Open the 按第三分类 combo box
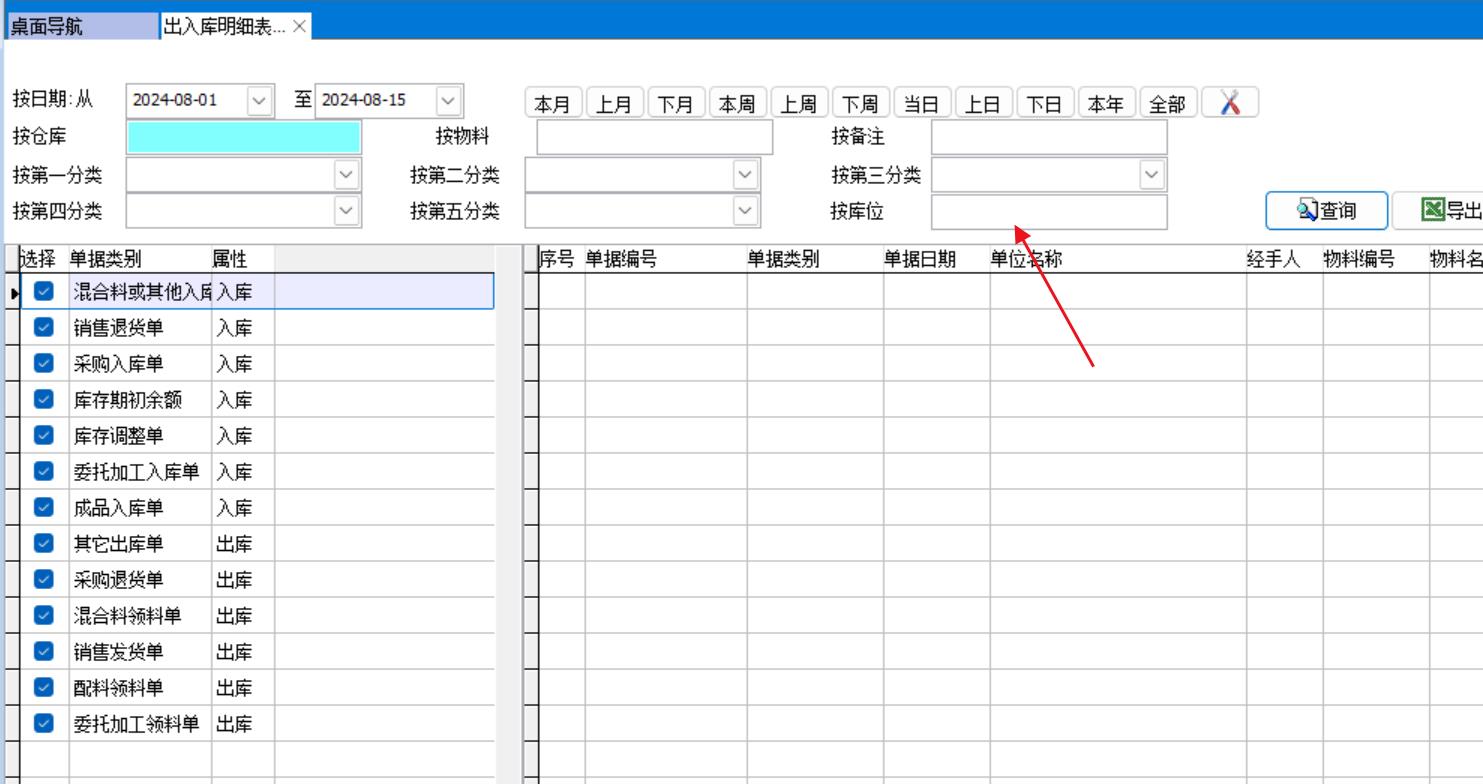The image size is (1483, 784). [x=1152, y=175]
